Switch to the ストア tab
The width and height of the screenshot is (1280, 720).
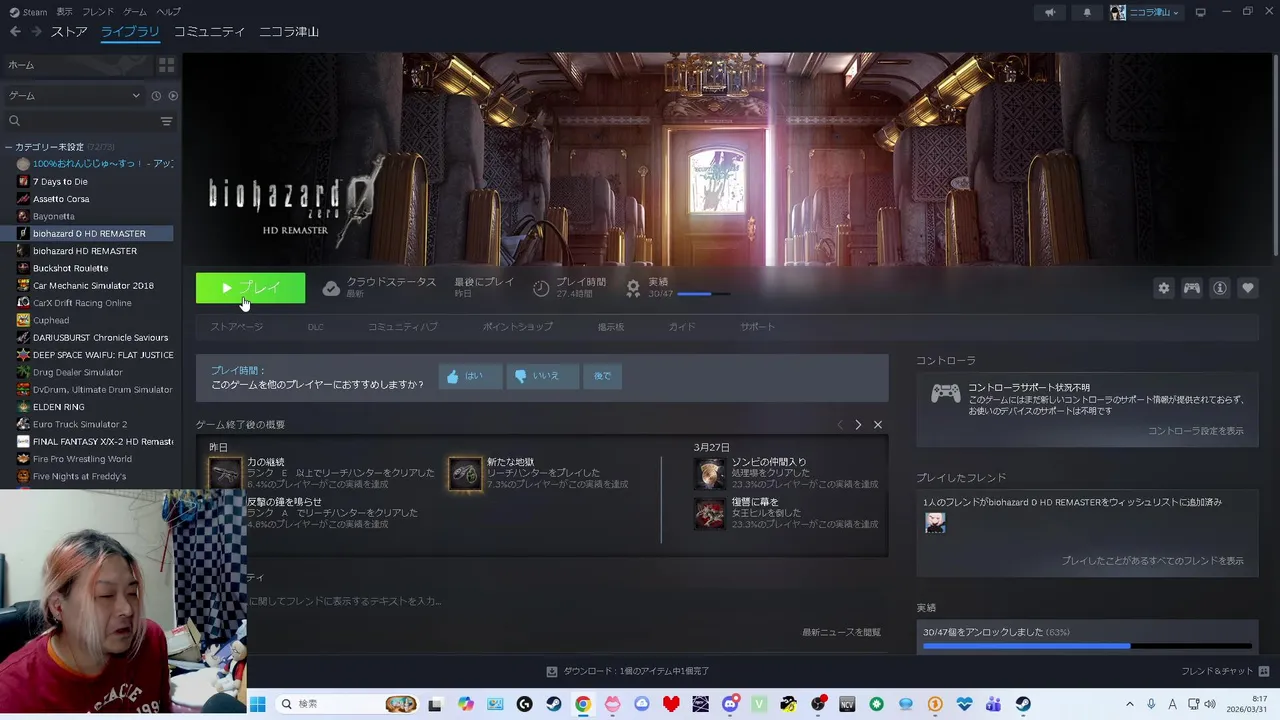click(x=69, y=32)
